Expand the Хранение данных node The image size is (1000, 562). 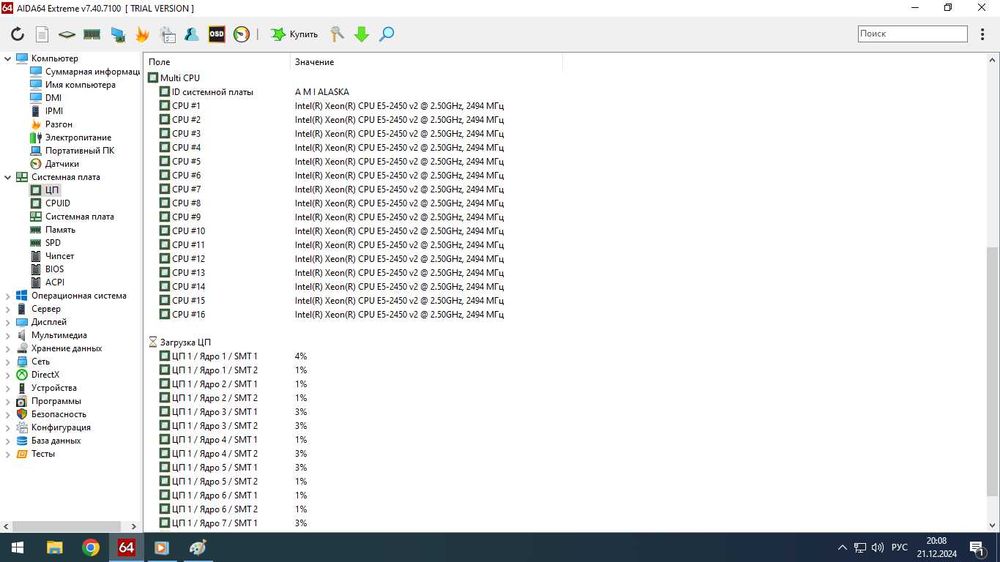pos(8,349)
